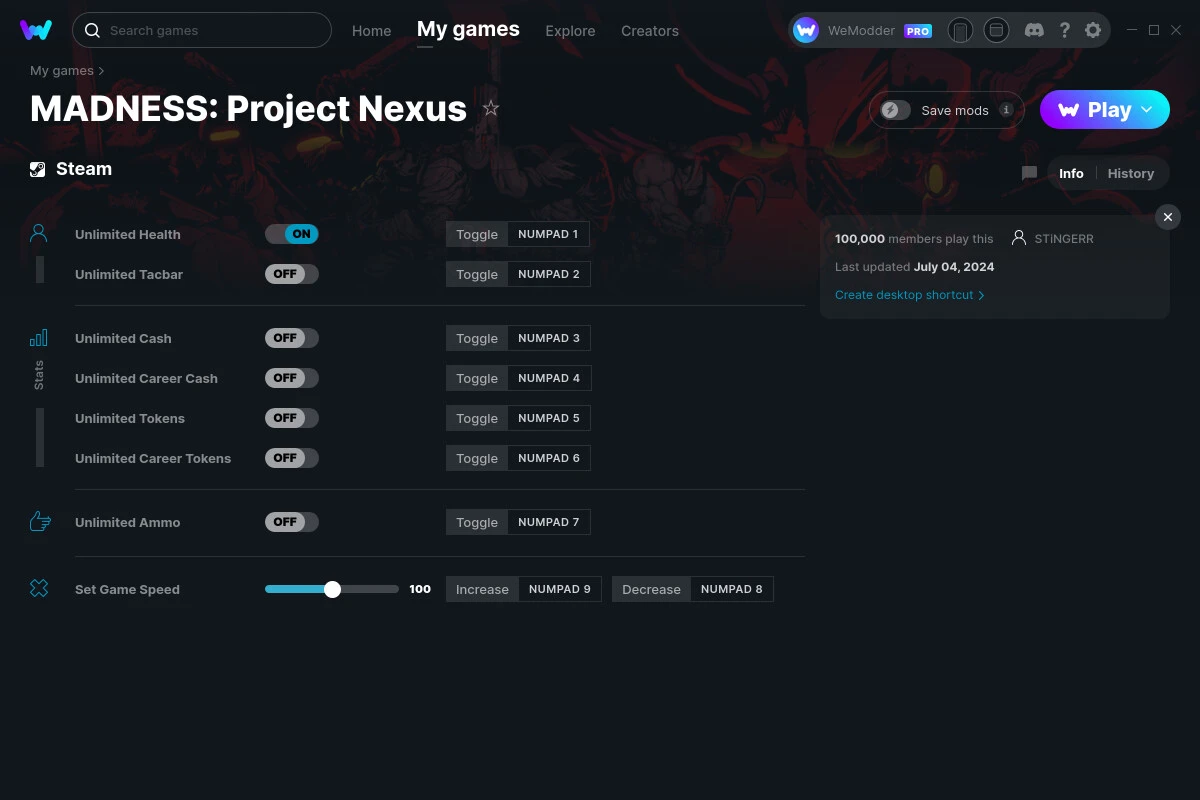This screenshot has height=800, width=1200.
Task: Click the icon next to Set Game Speed
Action: pyautogui.click(x=38, y=588)
